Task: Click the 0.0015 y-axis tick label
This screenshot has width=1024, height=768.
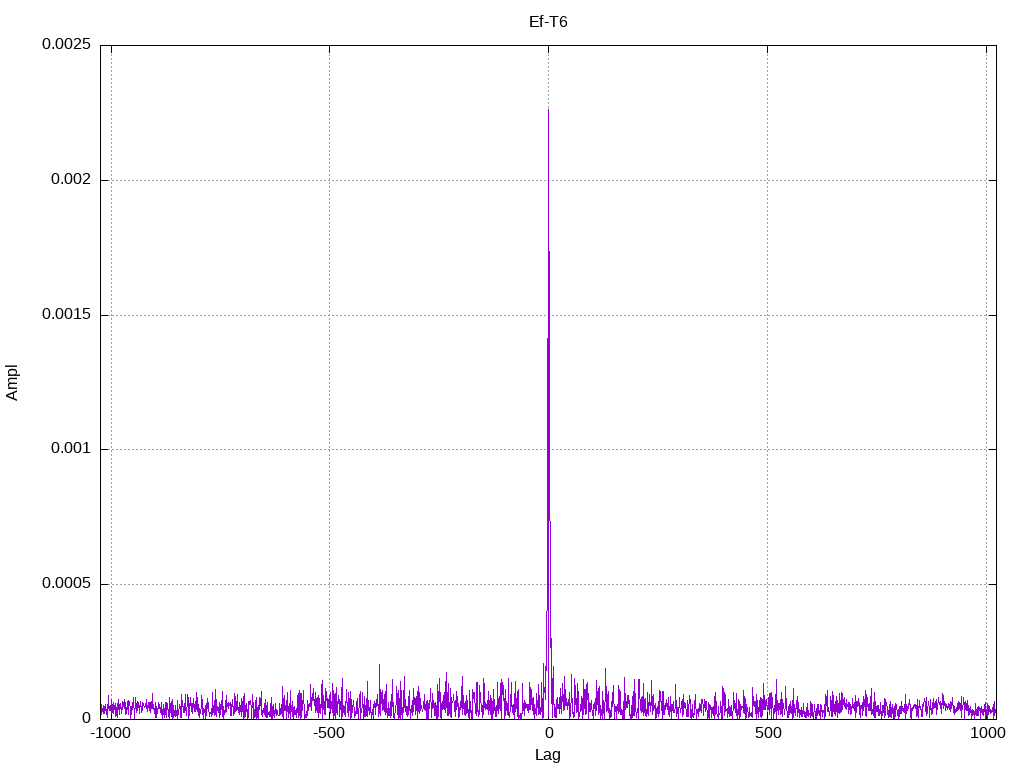Action: tap(66, 314)
